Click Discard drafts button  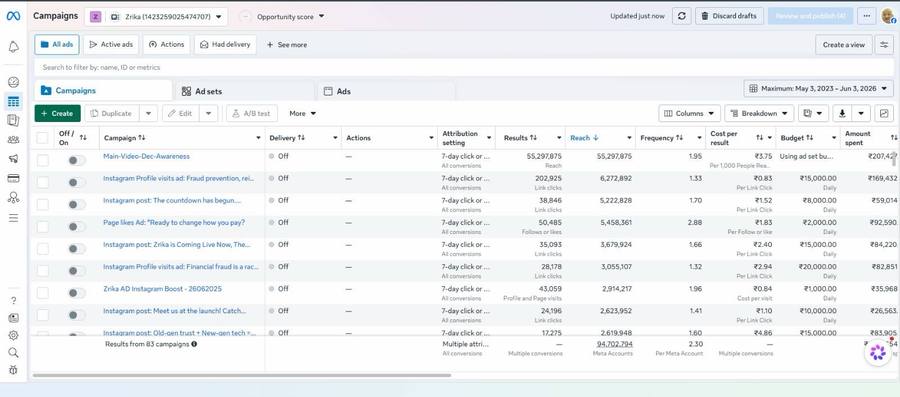click(729, 16)
